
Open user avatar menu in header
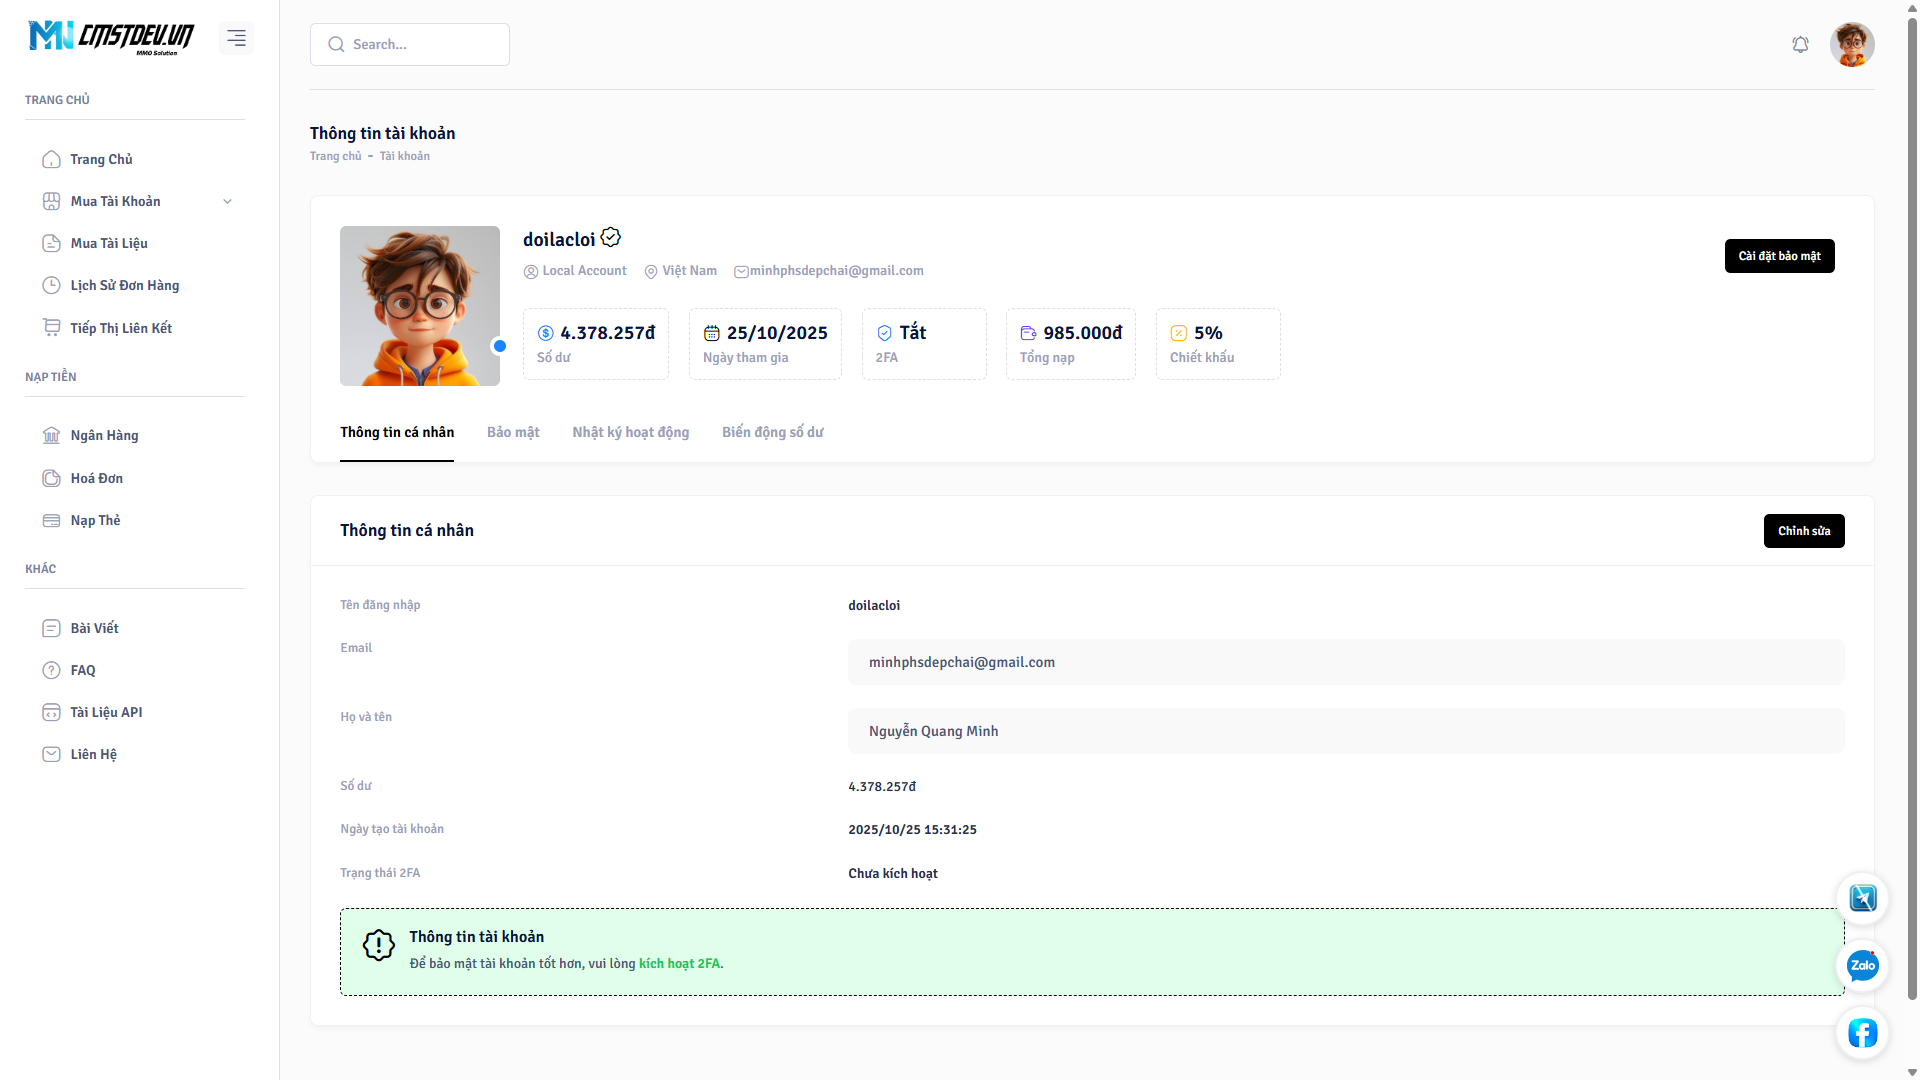point(1851,45)
